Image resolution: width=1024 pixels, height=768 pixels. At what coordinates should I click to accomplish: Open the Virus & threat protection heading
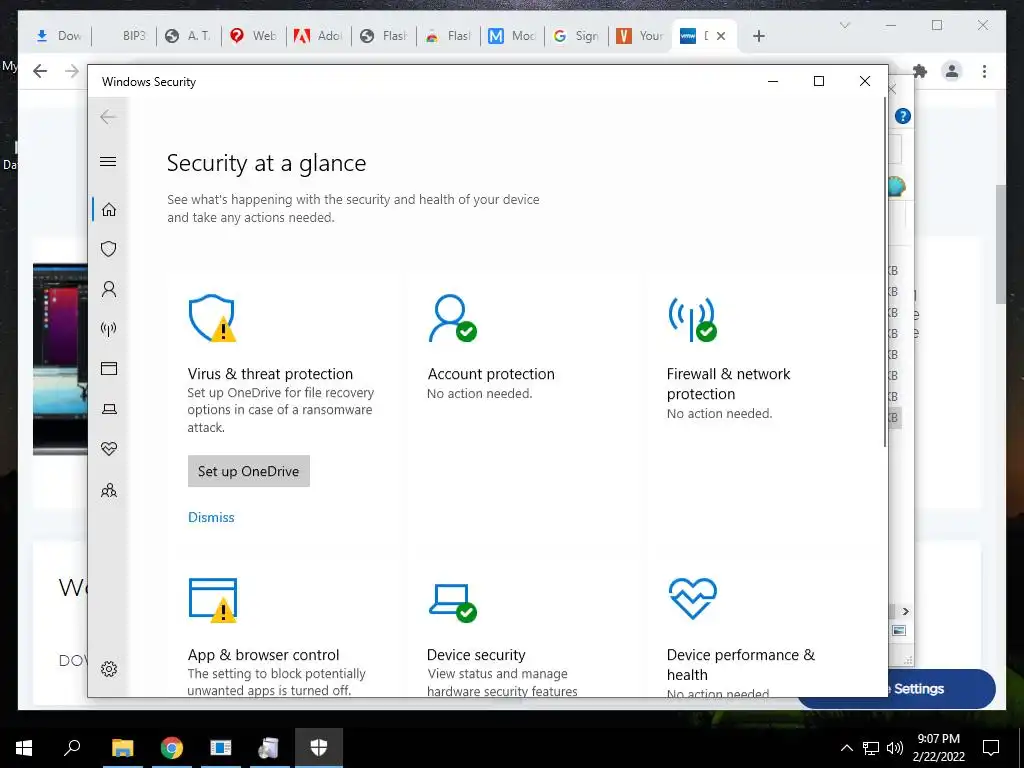pyautogui.click(x=270, y=374)
